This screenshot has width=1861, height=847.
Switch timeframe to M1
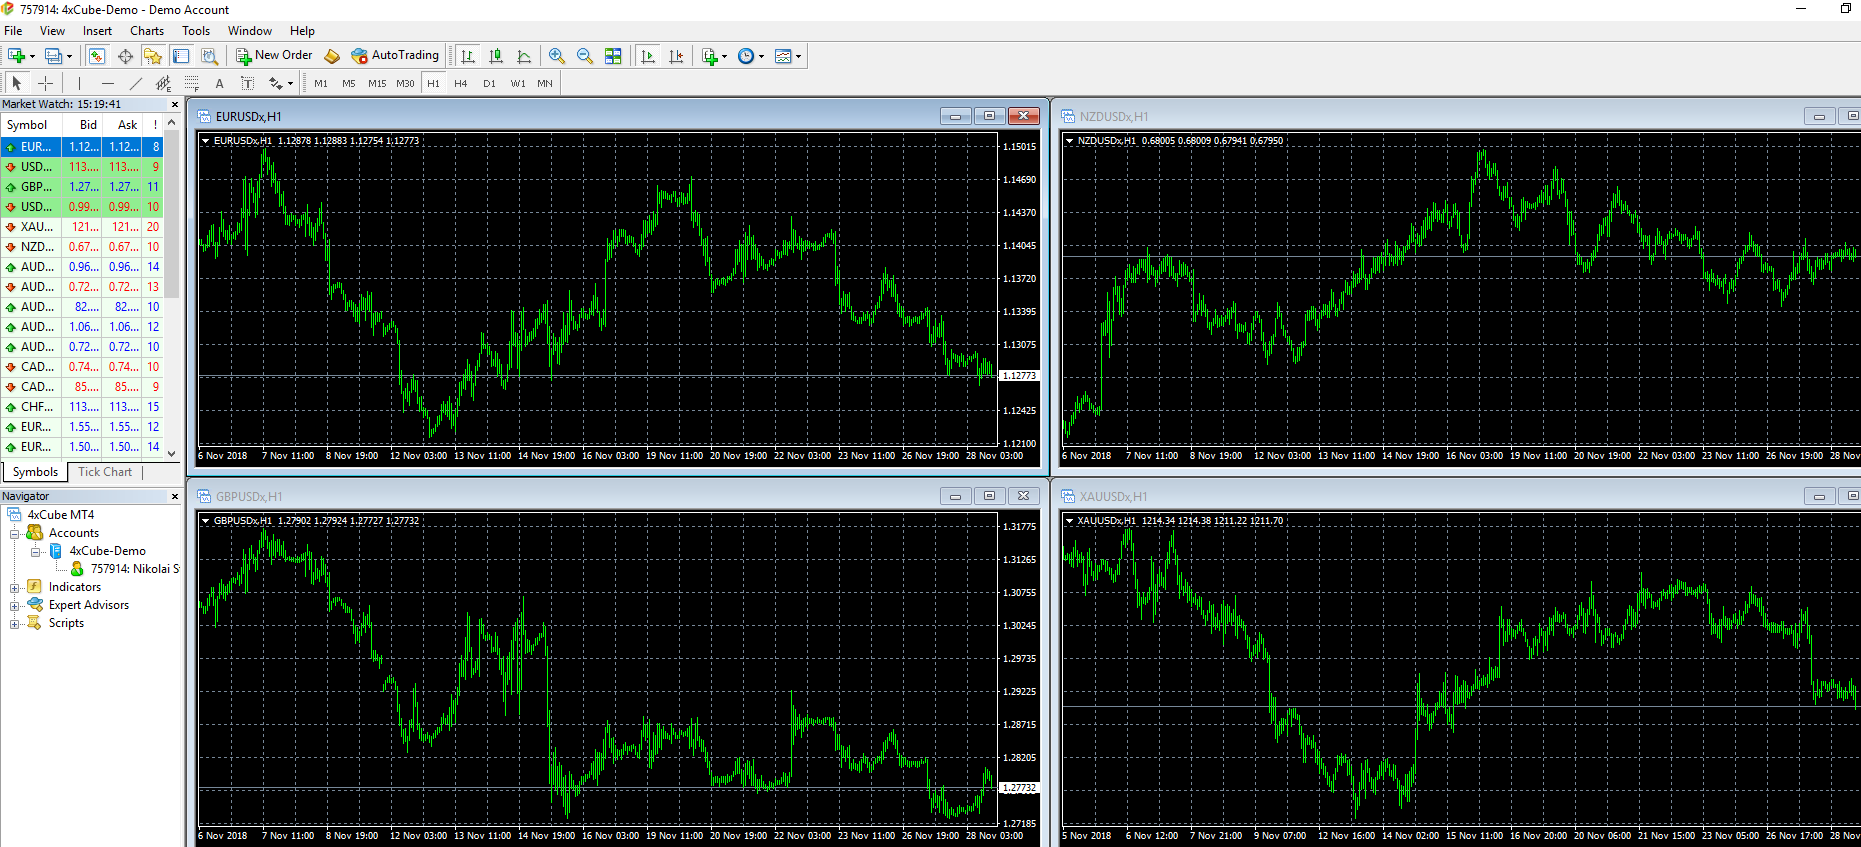[321, 83]
